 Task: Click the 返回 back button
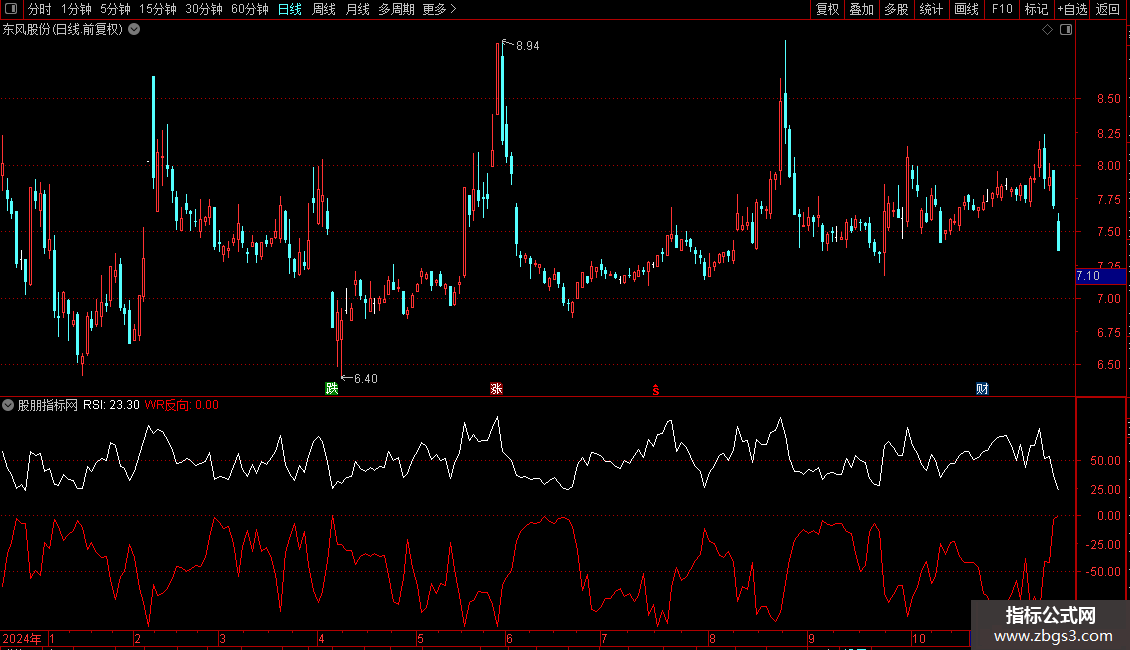coord(1108,9)
